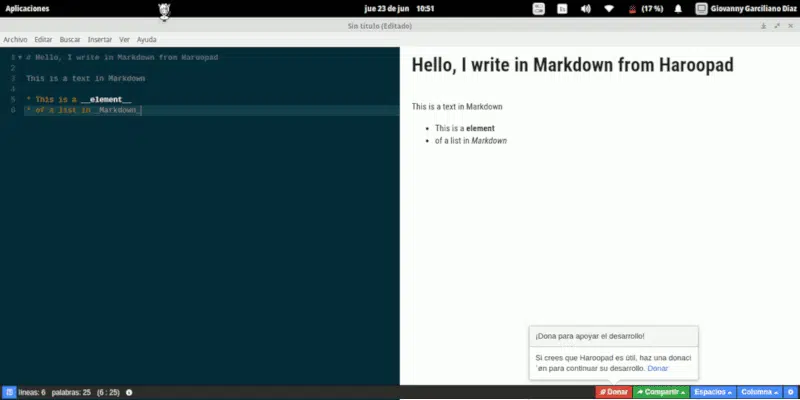Open the Ver menu
The height and width of the screenshot is (400, 800).
click(125, 40)
